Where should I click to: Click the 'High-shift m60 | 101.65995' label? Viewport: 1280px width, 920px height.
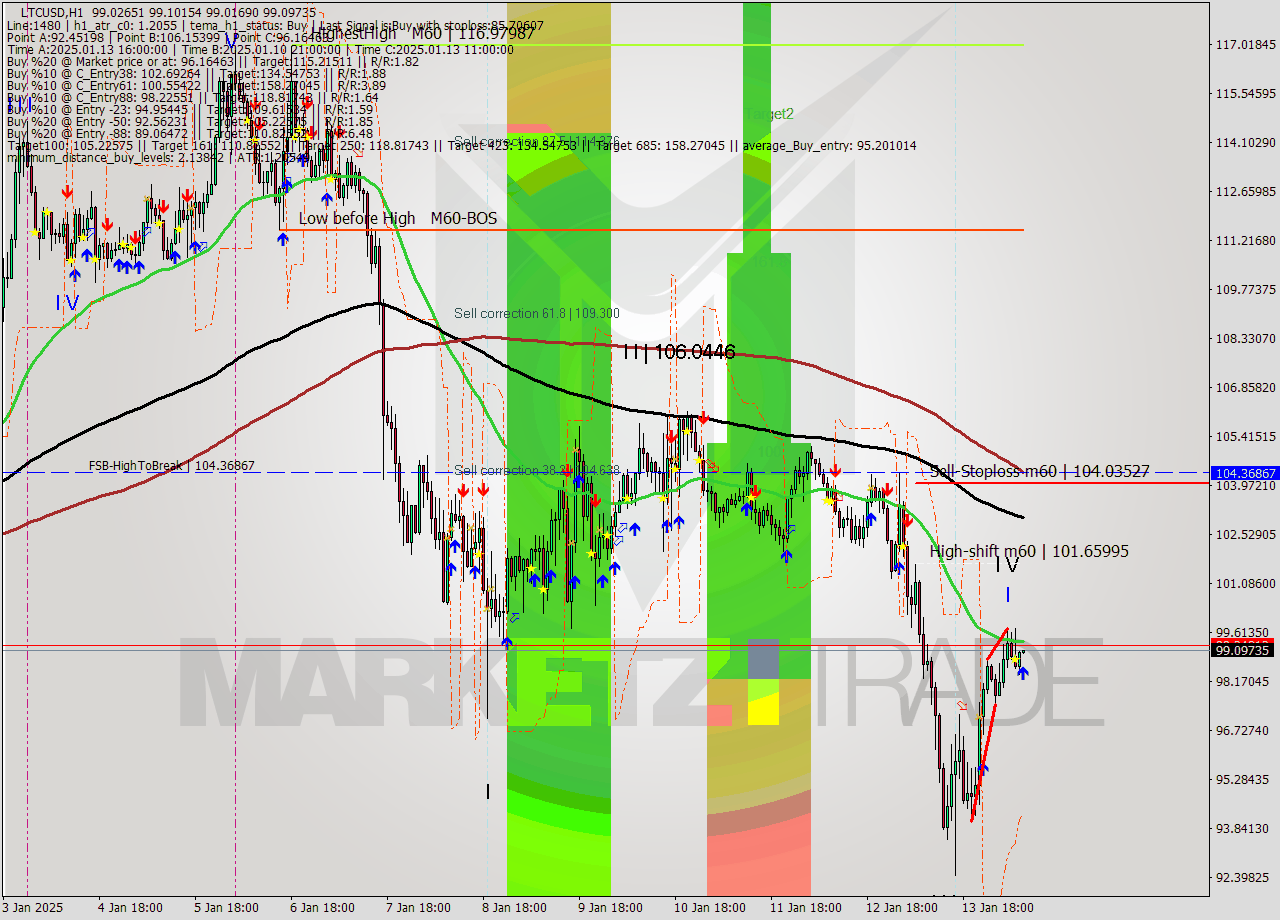point(1029,551)
